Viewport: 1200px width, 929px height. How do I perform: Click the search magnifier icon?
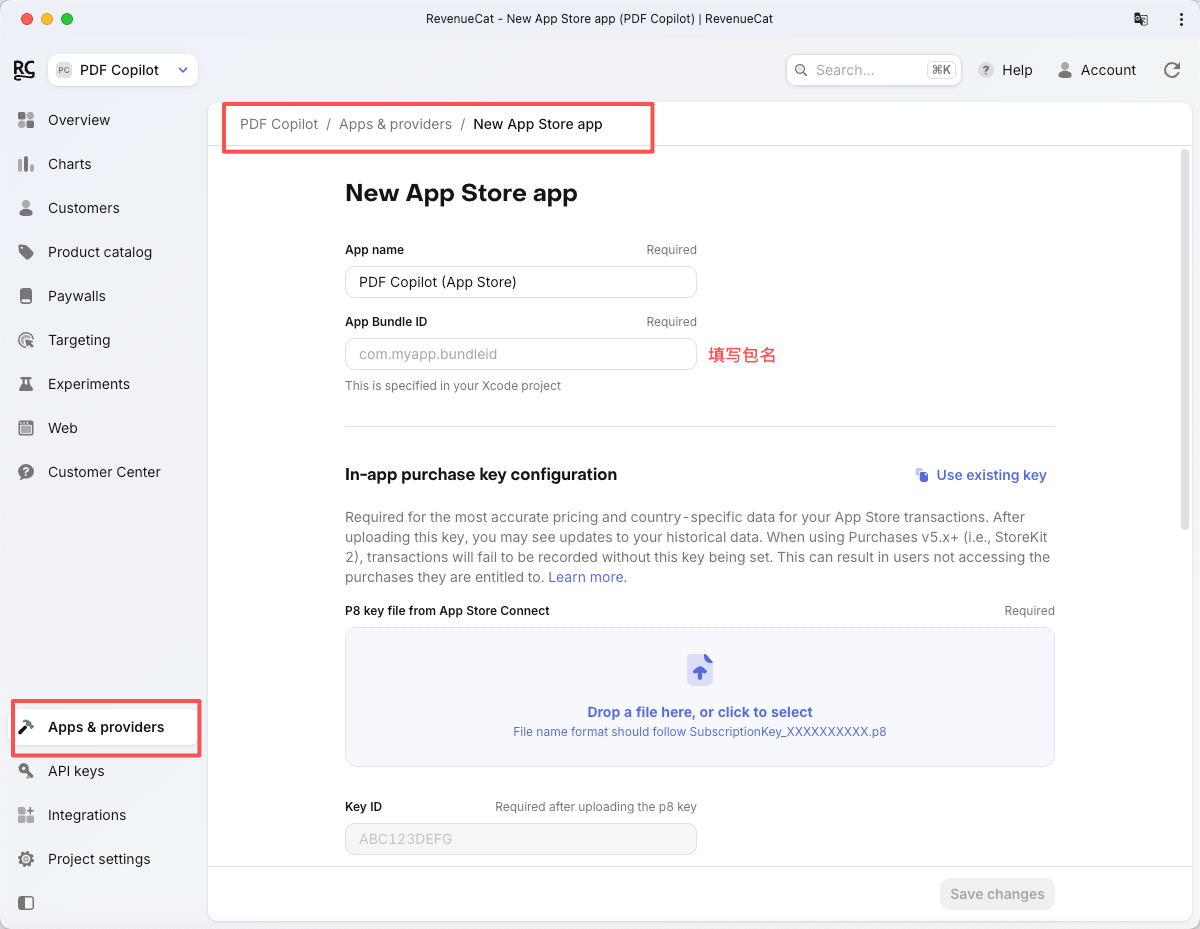pos(802,70)
